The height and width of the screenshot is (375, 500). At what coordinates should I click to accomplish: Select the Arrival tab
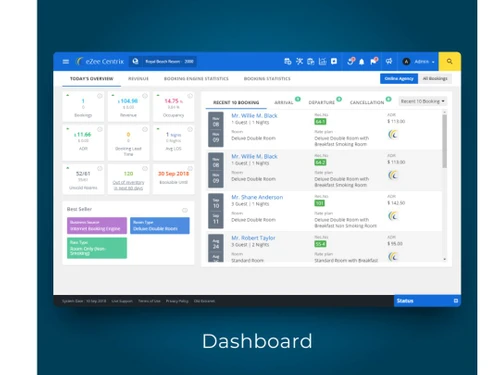tap(284, 102)
